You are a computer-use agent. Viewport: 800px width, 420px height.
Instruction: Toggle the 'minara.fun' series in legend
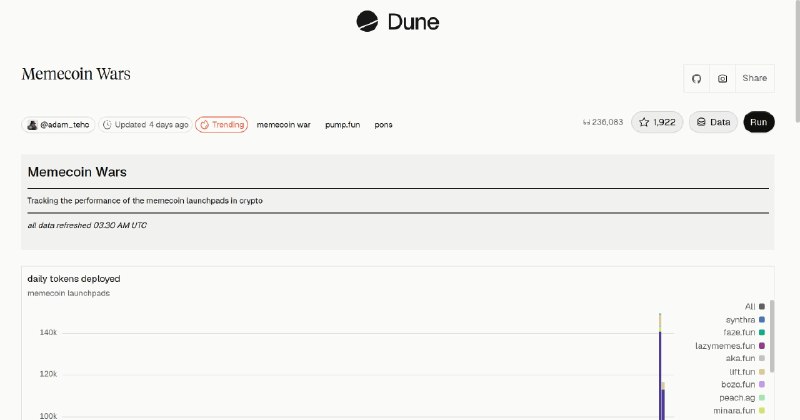[x=739, y=410]
